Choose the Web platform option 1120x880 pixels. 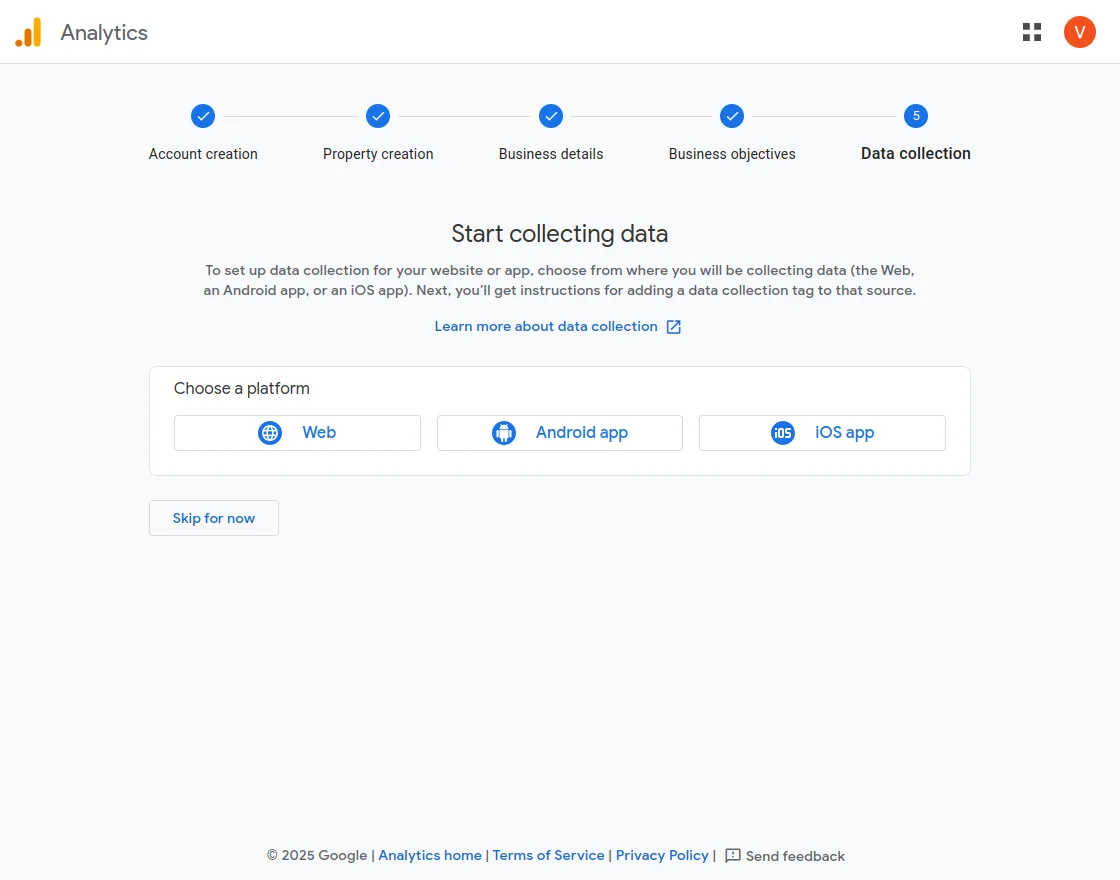(x=297, y=432)
